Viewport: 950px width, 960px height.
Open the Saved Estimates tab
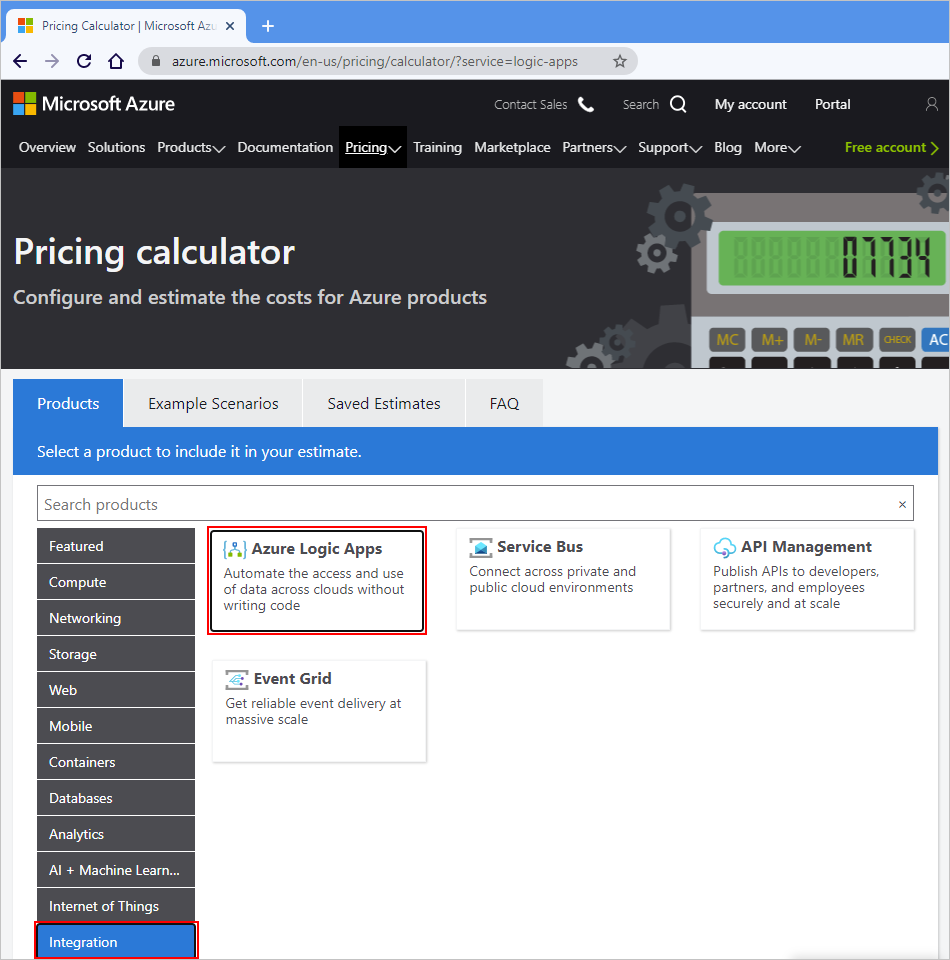point(383,403)
